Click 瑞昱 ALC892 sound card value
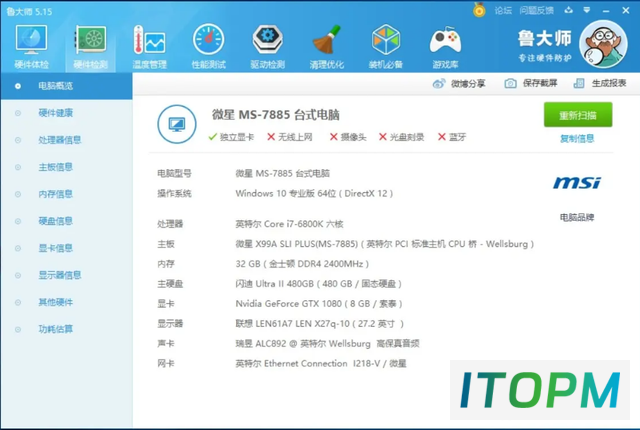 [327, 344]
